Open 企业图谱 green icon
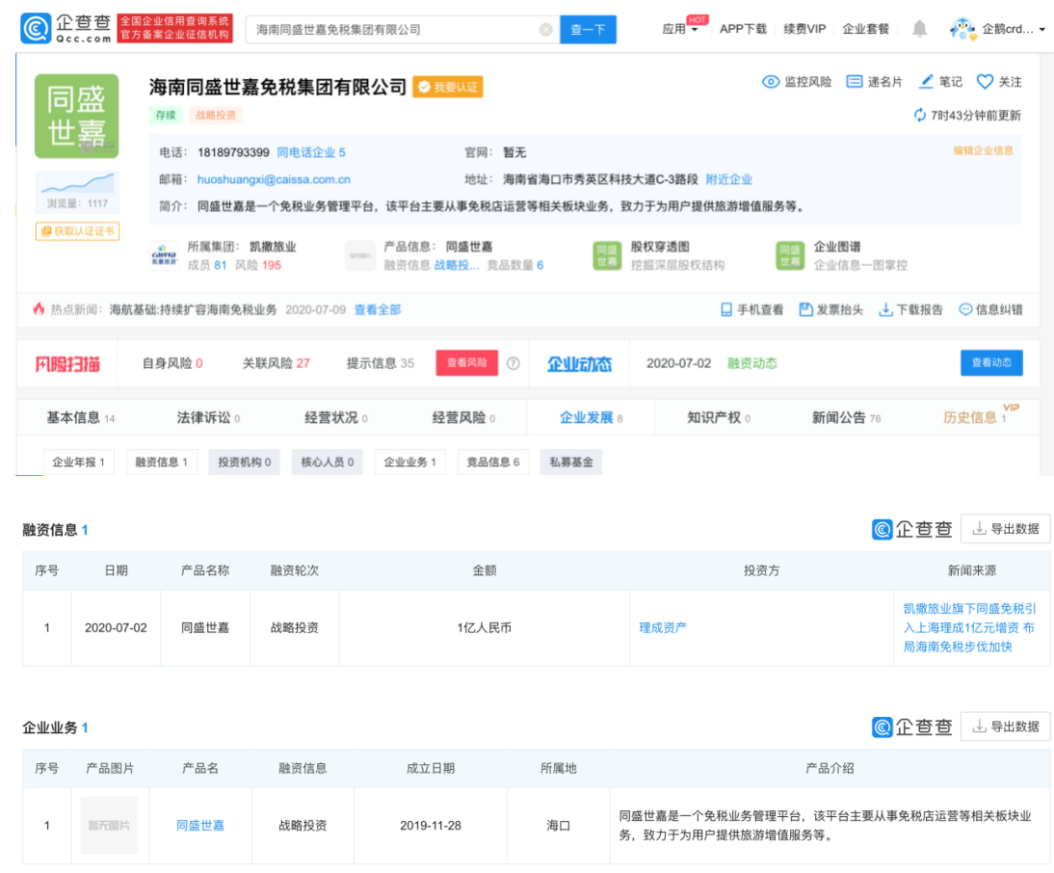Screen dimensions: 1054x873 [x=790, y=255]
